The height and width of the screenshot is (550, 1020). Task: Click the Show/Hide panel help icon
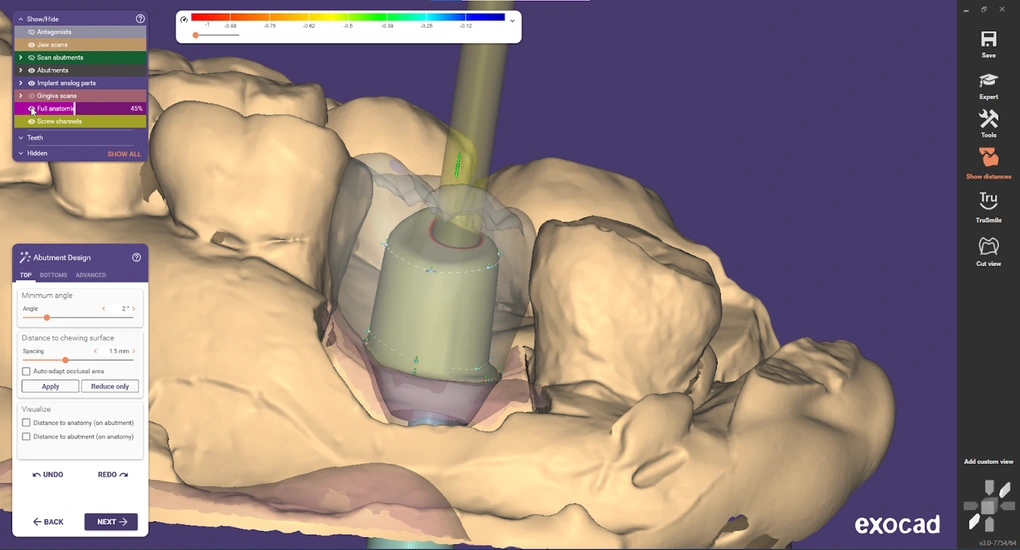(140, 19)
